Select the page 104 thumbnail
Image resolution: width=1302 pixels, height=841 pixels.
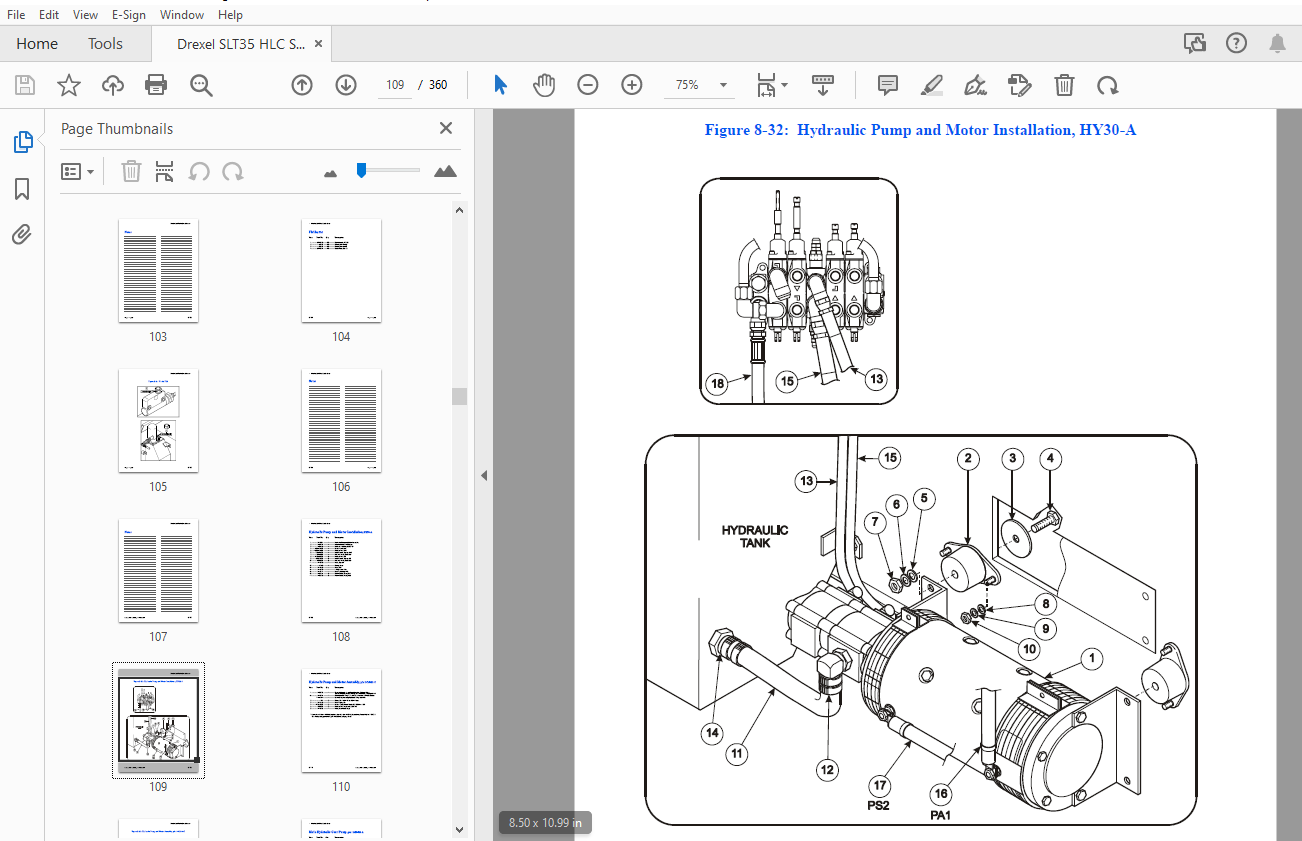click(341, 271)
